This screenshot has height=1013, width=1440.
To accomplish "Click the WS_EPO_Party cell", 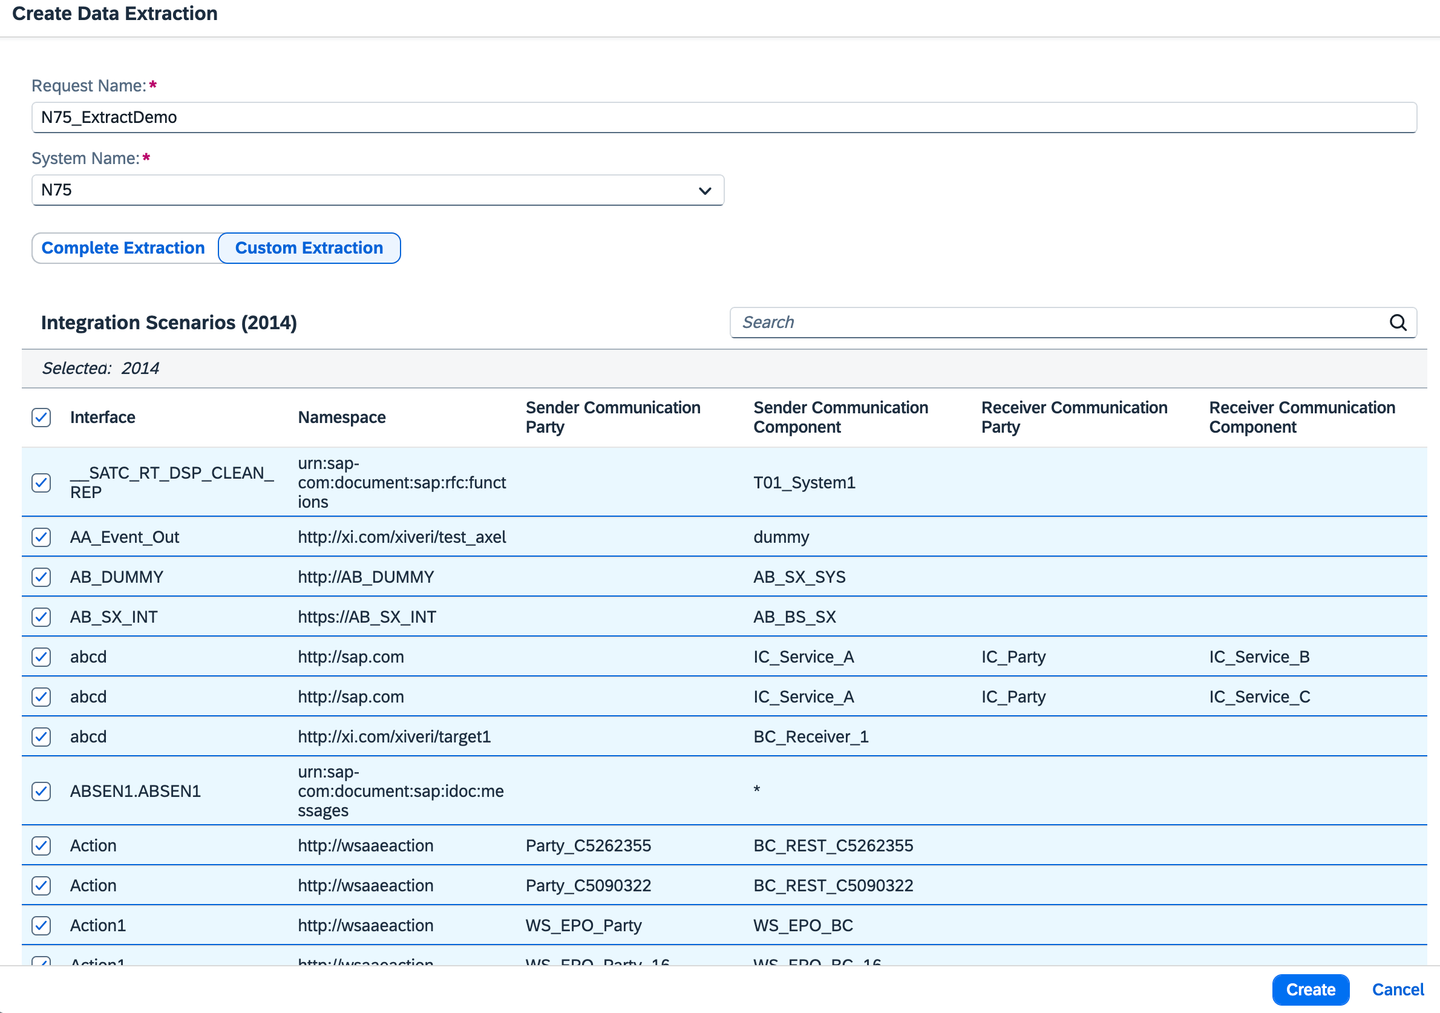I will 584,926.
